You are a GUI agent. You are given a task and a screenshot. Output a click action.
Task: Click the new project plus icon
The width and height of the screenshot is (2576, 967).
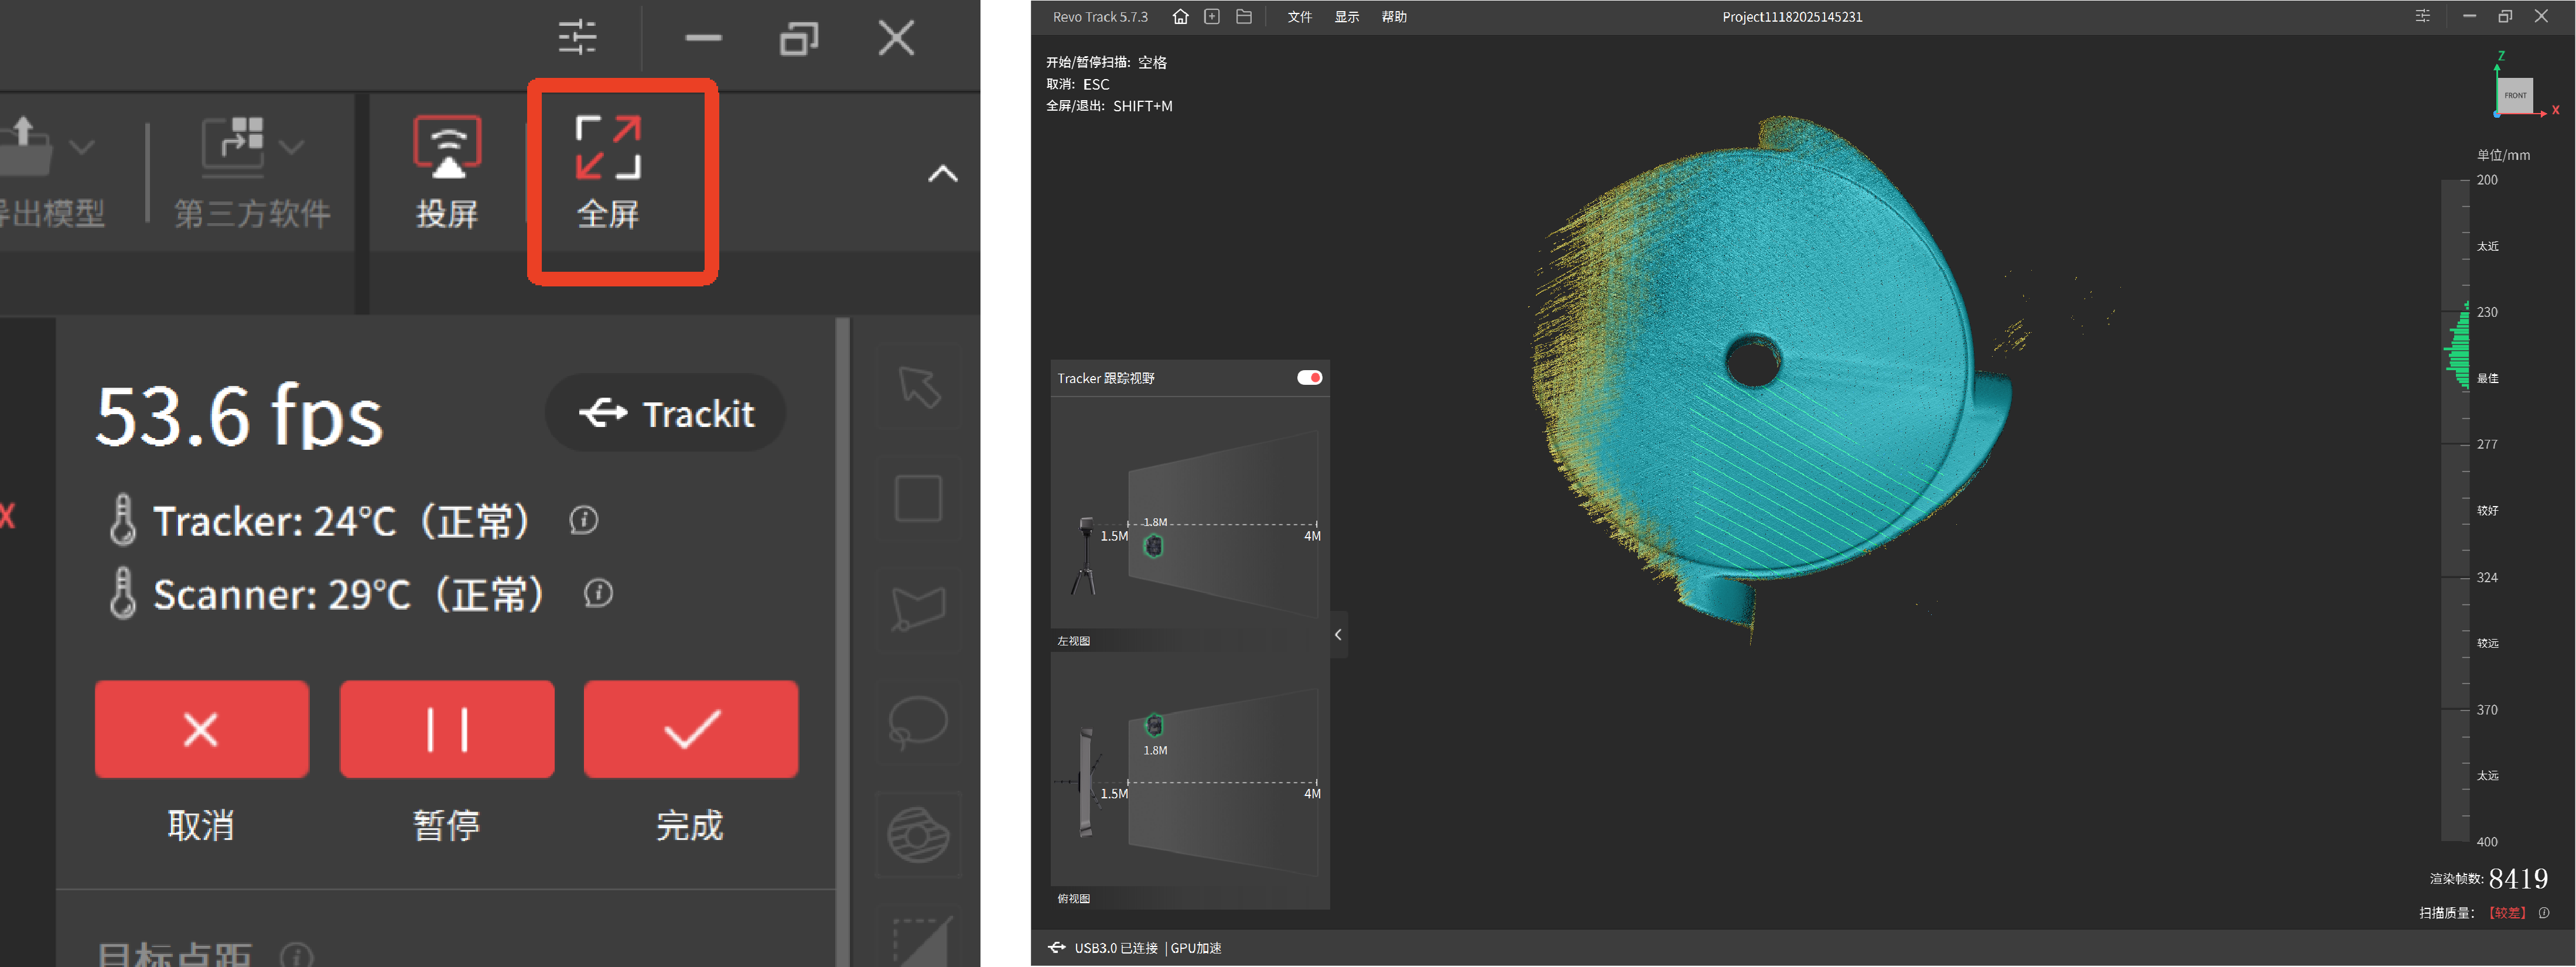(x=1212, y=17)
